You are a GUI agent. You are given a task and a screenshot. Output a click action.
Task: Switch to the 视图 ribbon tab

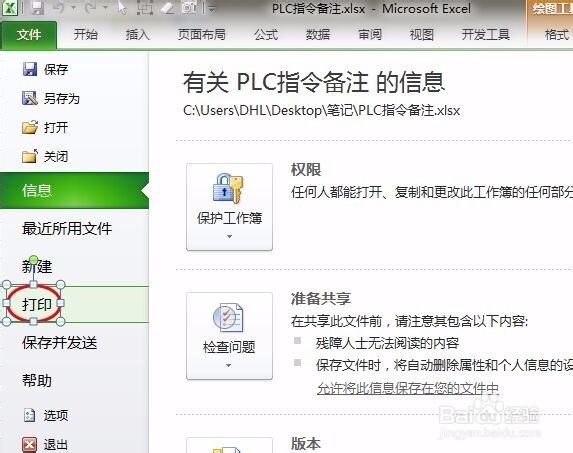point(422,35)
